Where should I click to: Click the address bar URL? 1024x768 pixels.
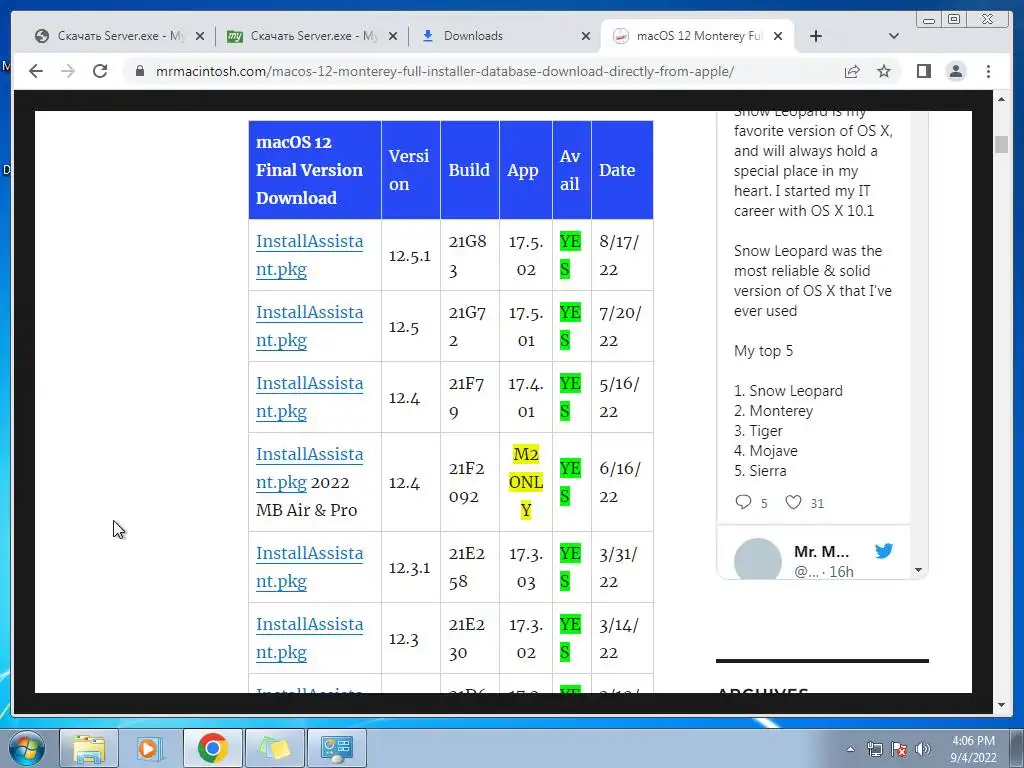(x=445, y=71)
